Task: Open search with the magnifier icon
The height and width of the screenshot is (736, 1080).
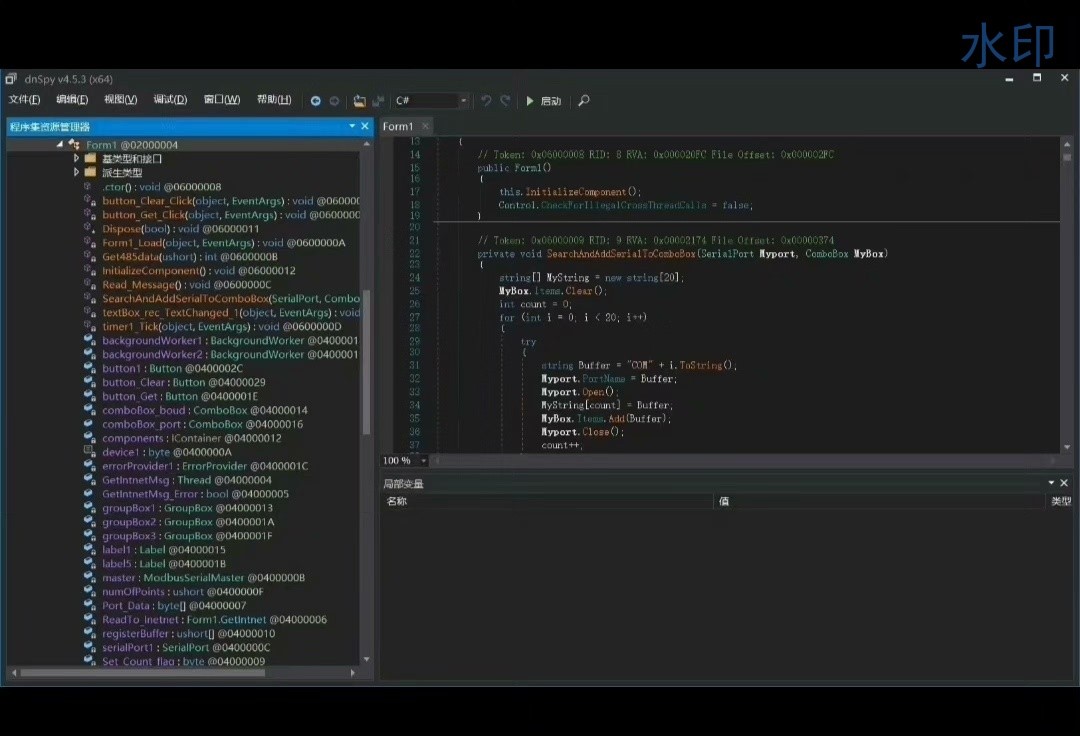Action: (x=584, y=101)
